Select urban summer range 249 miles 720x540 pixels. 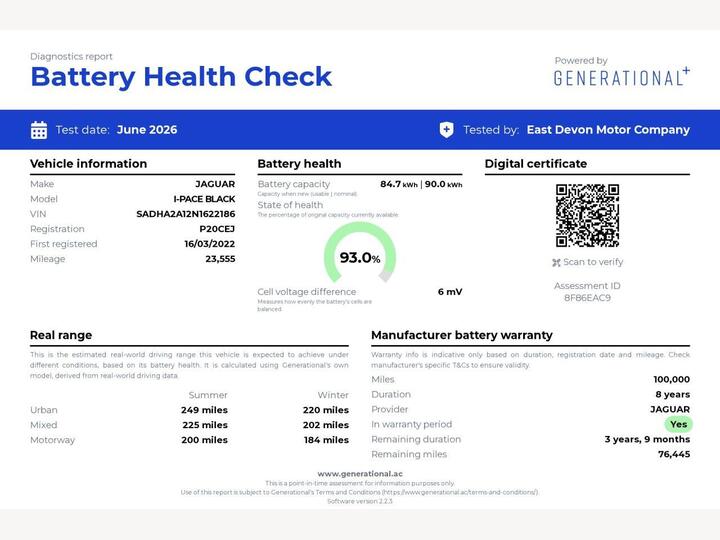(204, 410)
